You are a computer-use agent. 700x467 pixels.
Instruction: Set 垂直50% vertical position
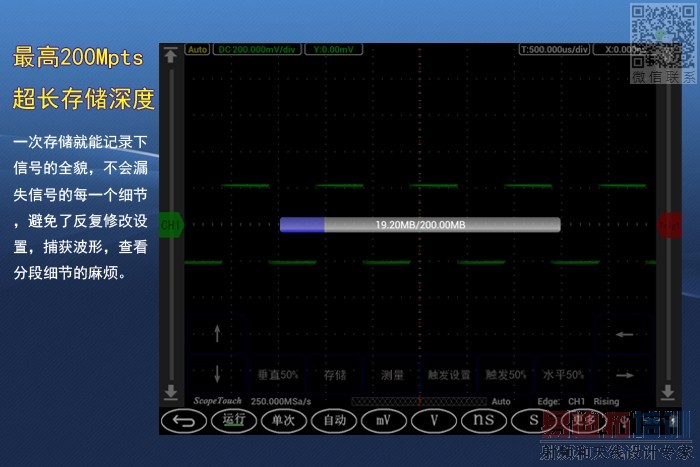[278, 375]
